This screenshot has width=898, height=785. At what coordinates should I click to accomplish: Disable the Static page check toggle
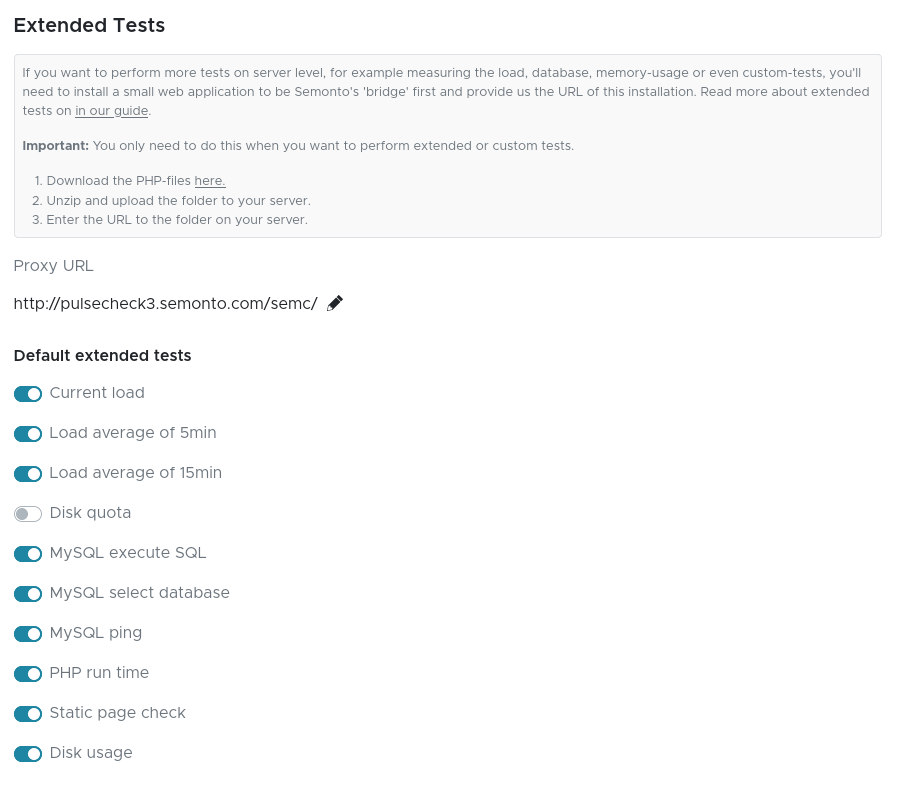coord(28,714)
